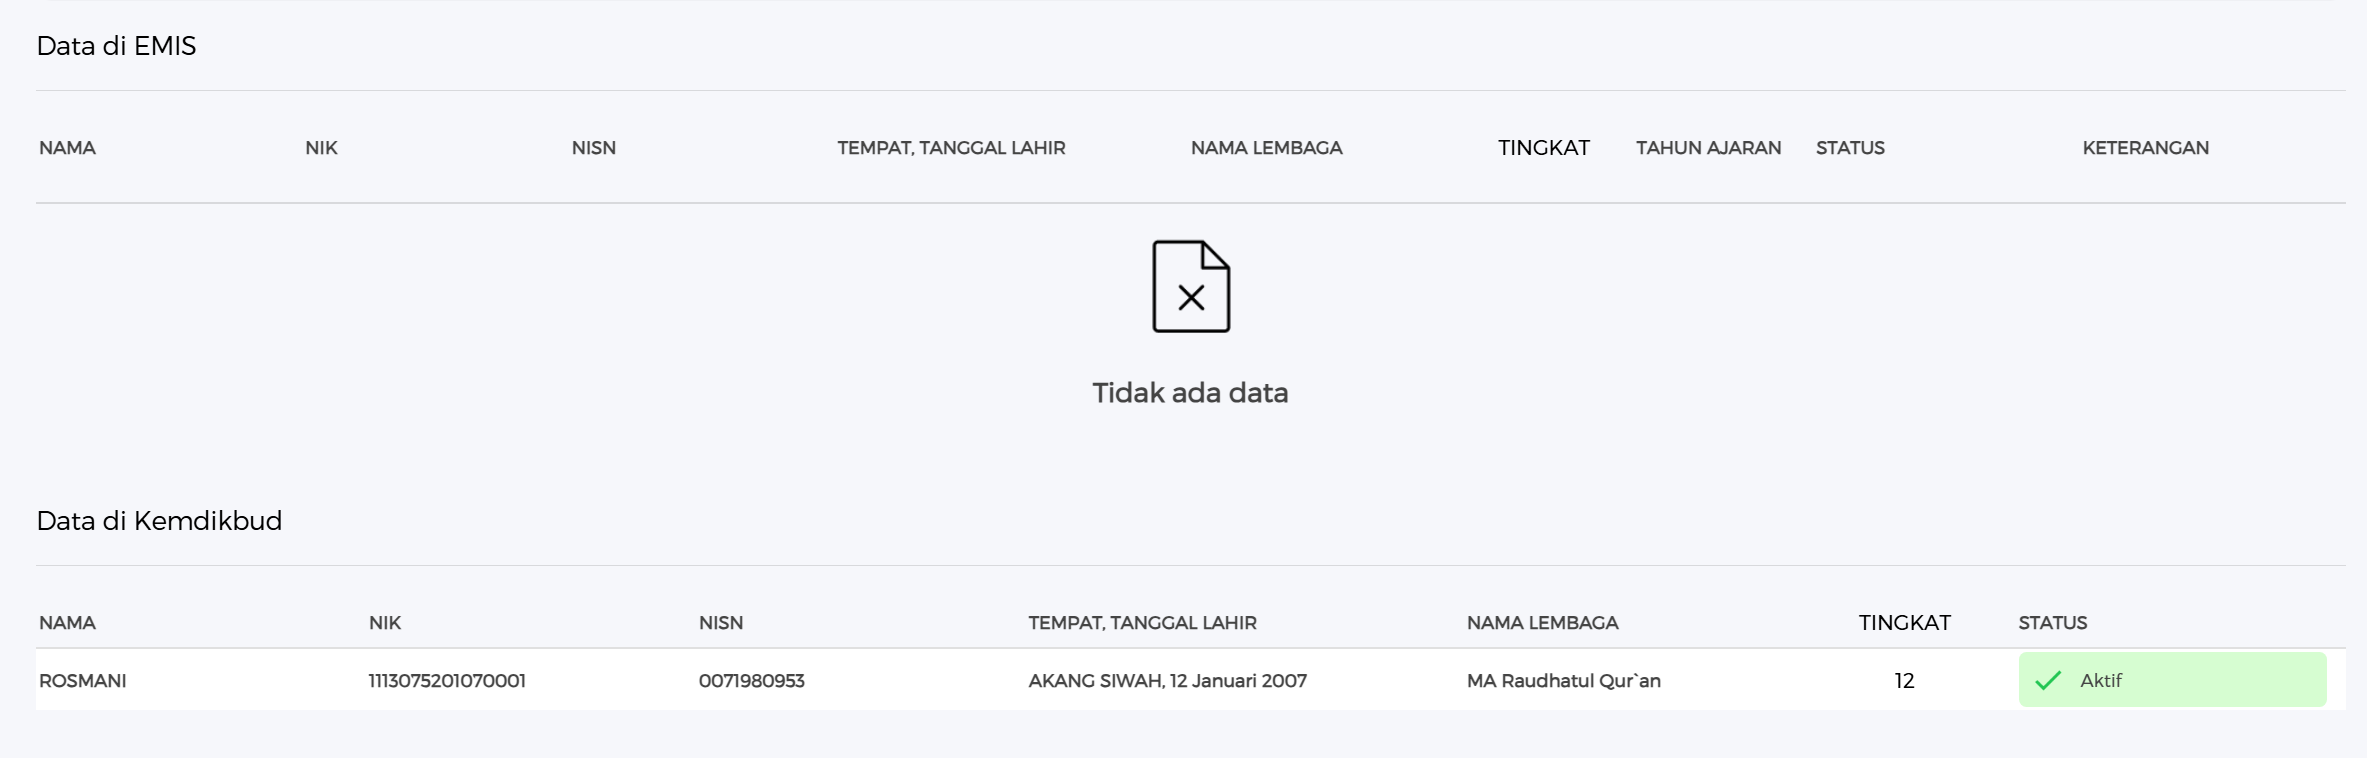Click NAMA LEMBAGA header in Kemdikbud table

1542,623
